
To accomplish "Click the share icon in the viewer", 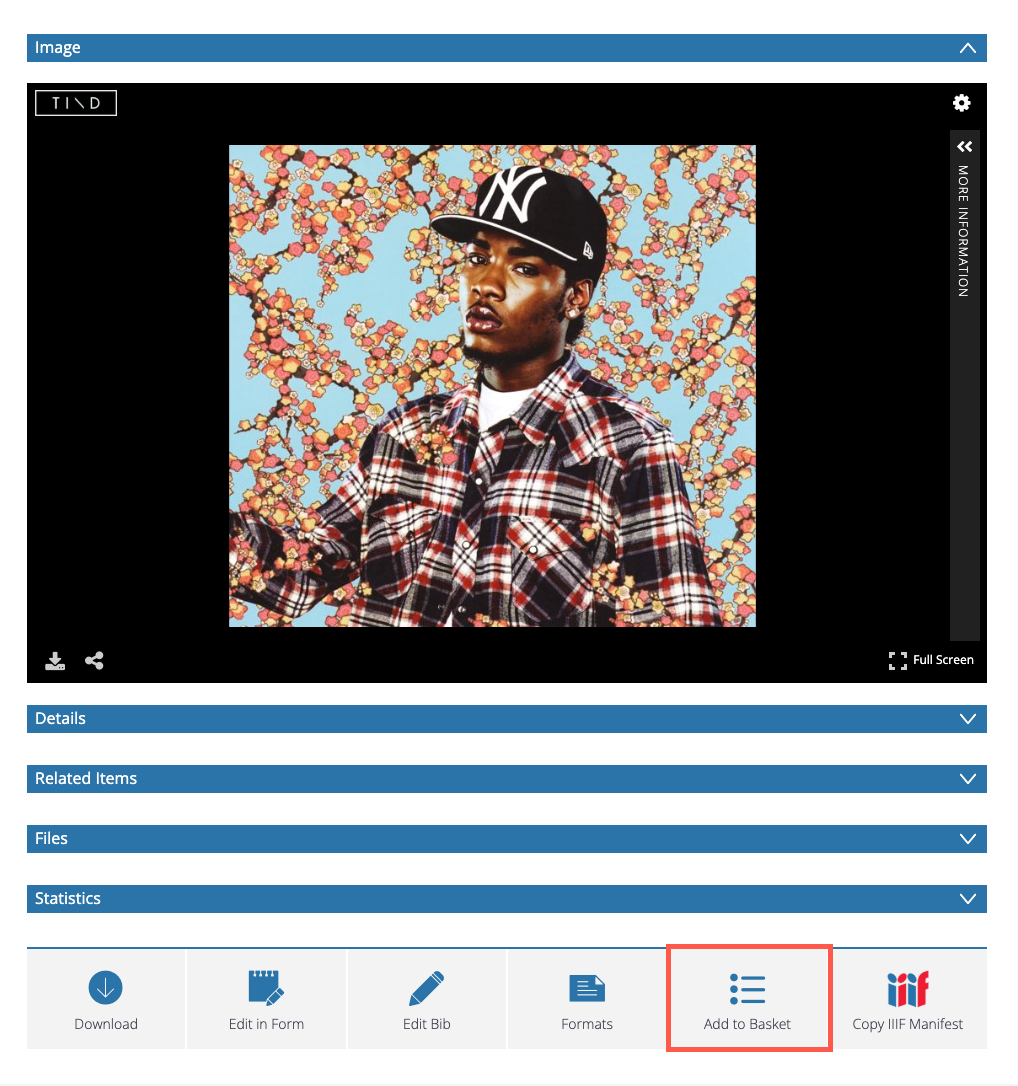I will pos(94,661).
